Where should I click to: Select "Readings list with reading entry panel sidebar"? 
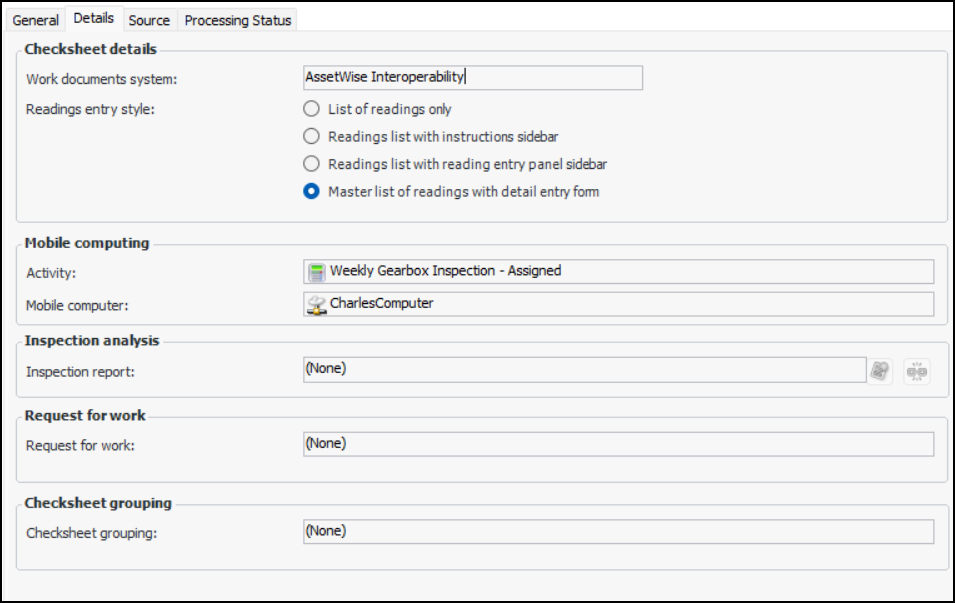312,164
